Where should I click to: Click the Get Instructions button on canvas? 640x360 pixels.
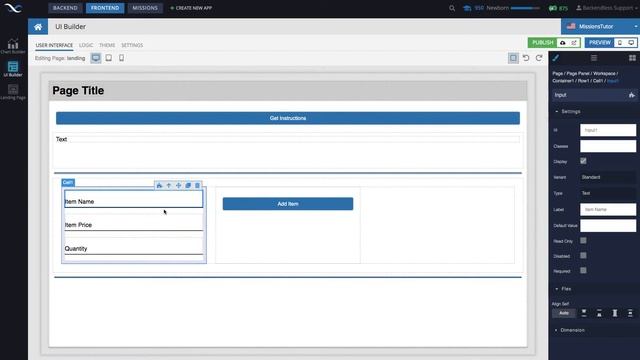[288, 118]
